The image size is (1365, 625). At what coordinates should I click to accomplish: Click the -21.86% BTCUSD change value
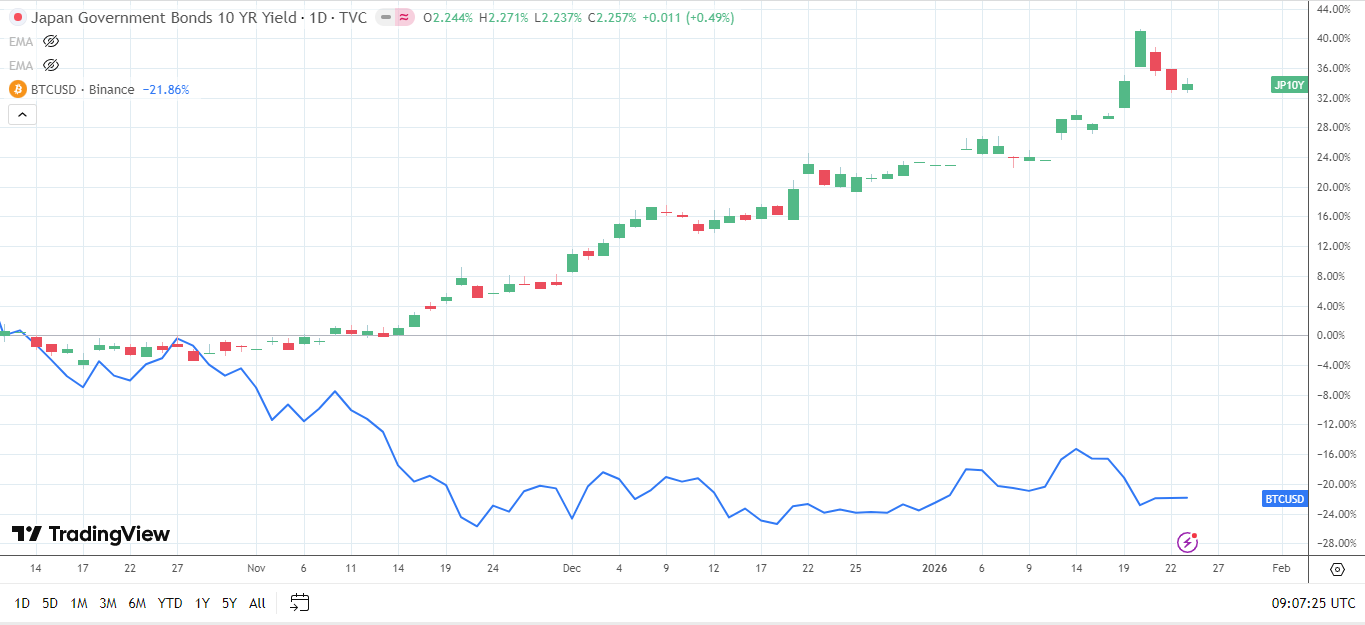tap(166, 89)
